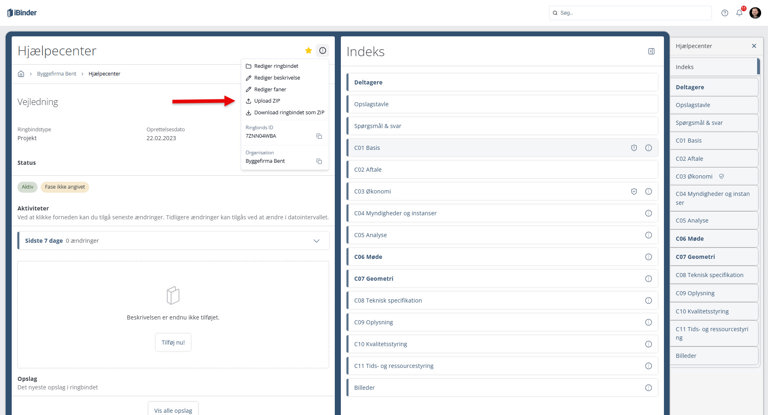Click the home icon in the breadcrumb
Screen dimensions: 768x415
pyautogui.click(x=21, y=74)
